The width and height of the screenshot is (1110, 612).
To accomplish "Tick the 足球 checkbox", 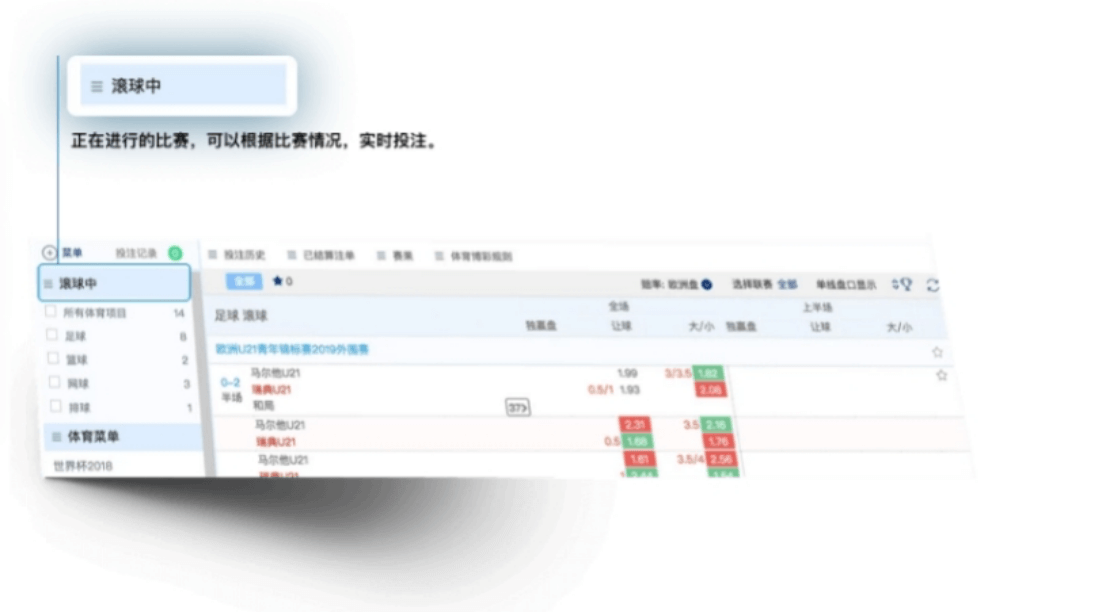I will click(x=52, y=336).
